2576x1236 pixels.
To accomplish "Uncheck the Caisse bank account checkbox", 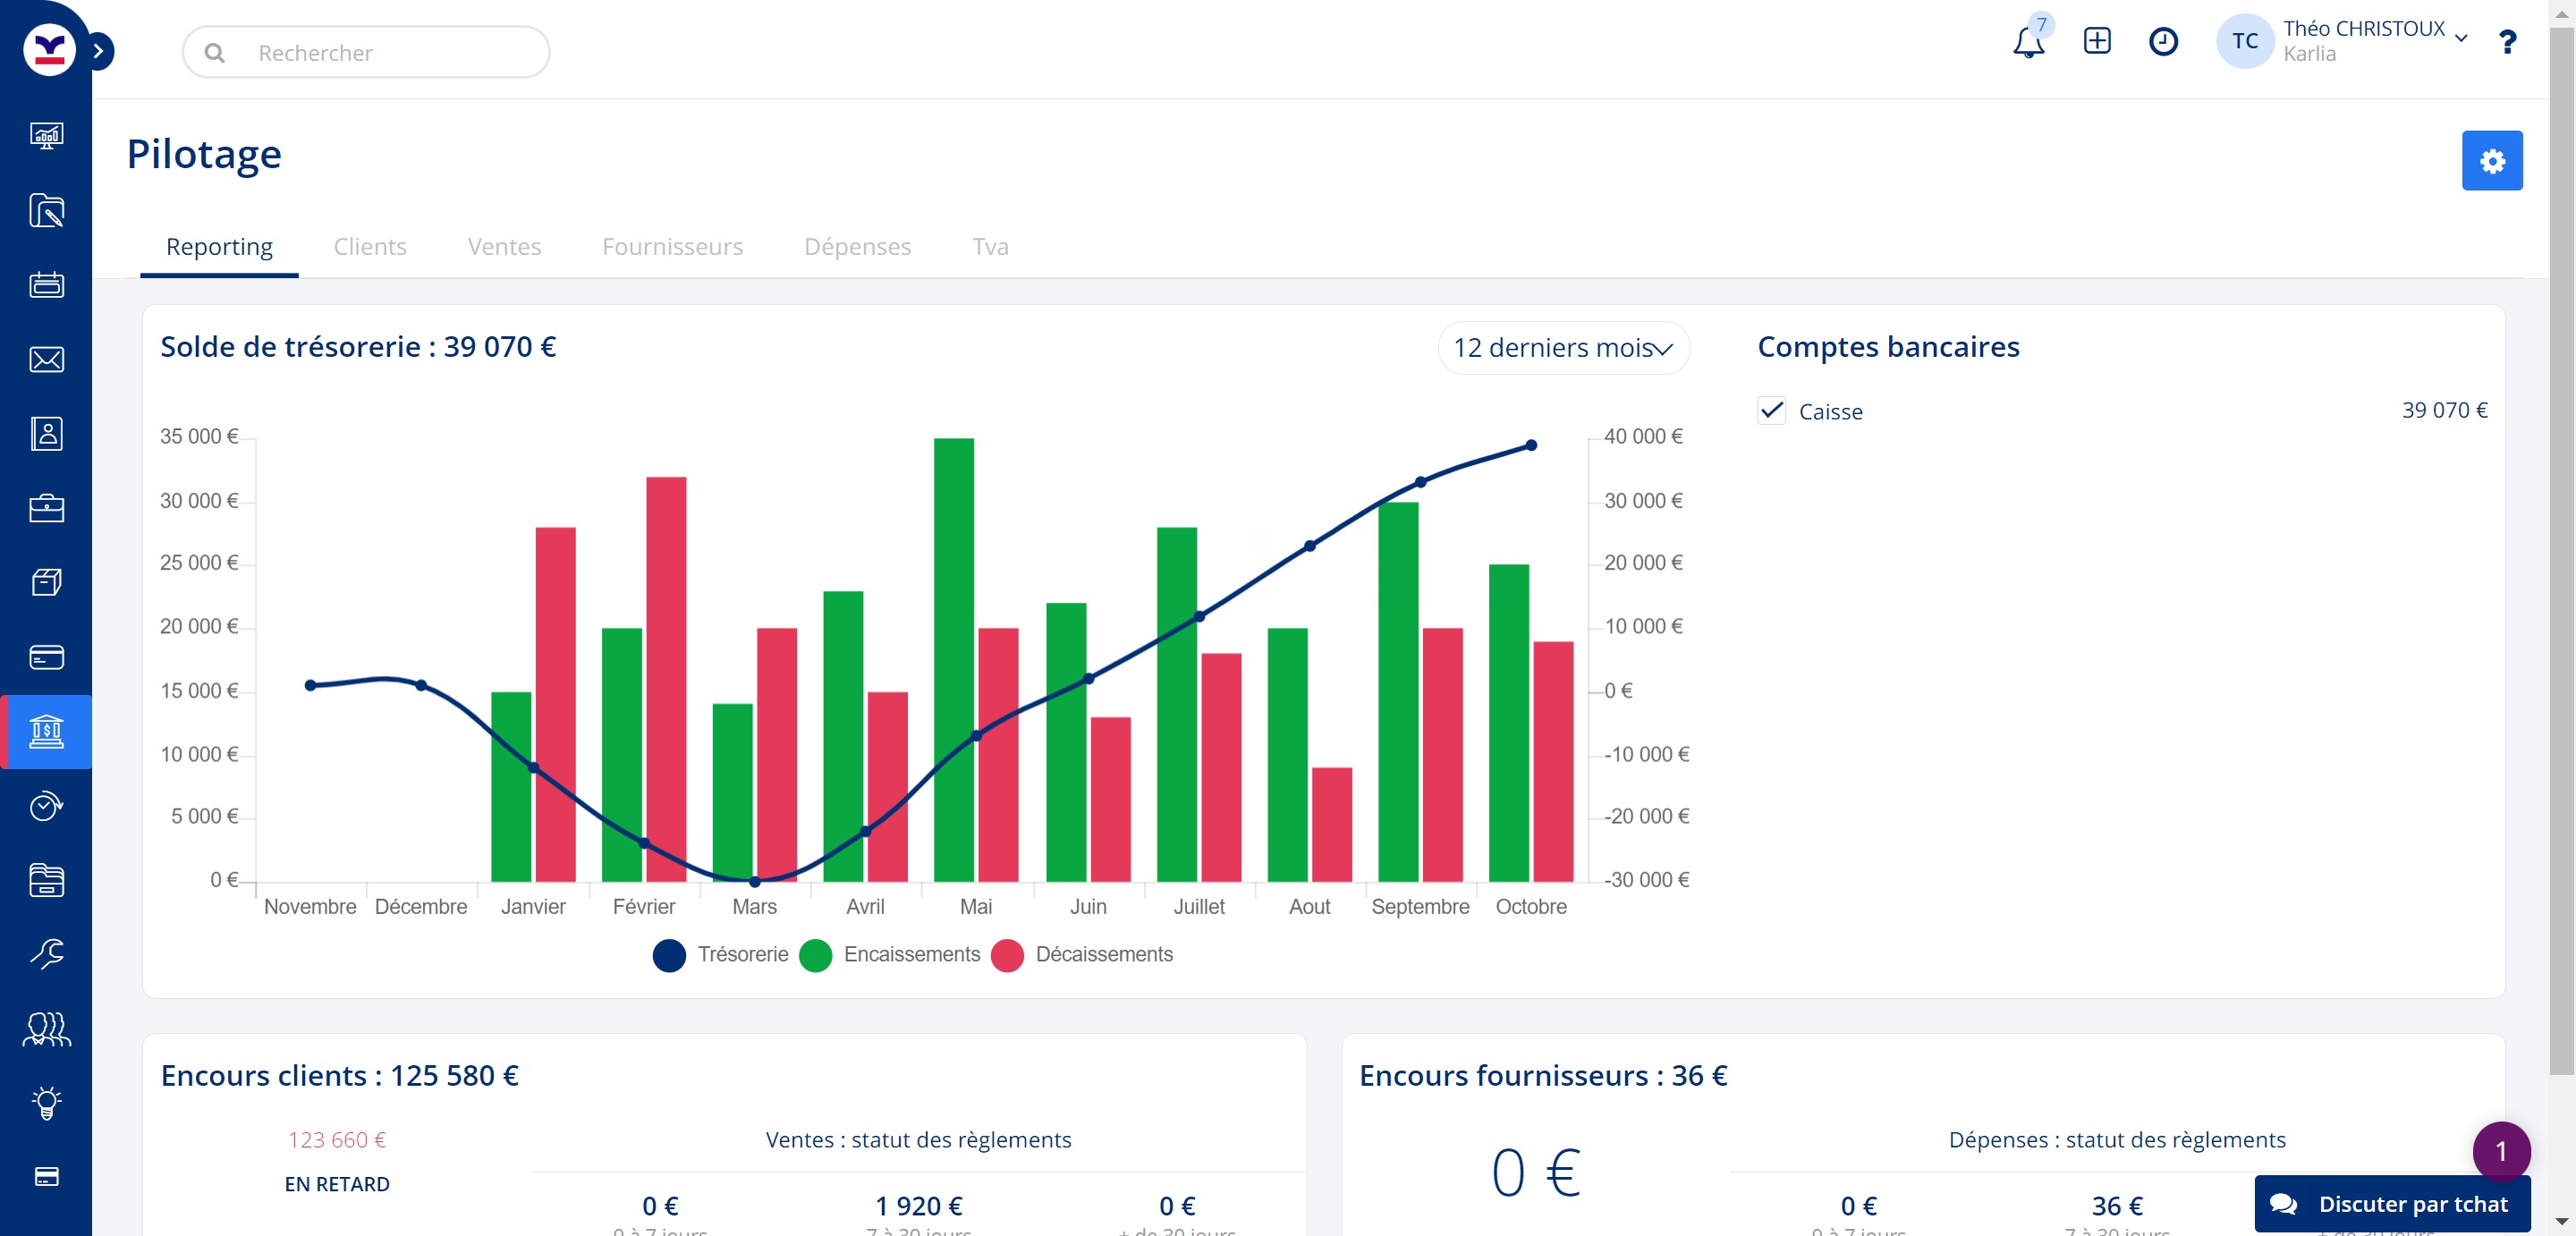I will point(1771,411).
